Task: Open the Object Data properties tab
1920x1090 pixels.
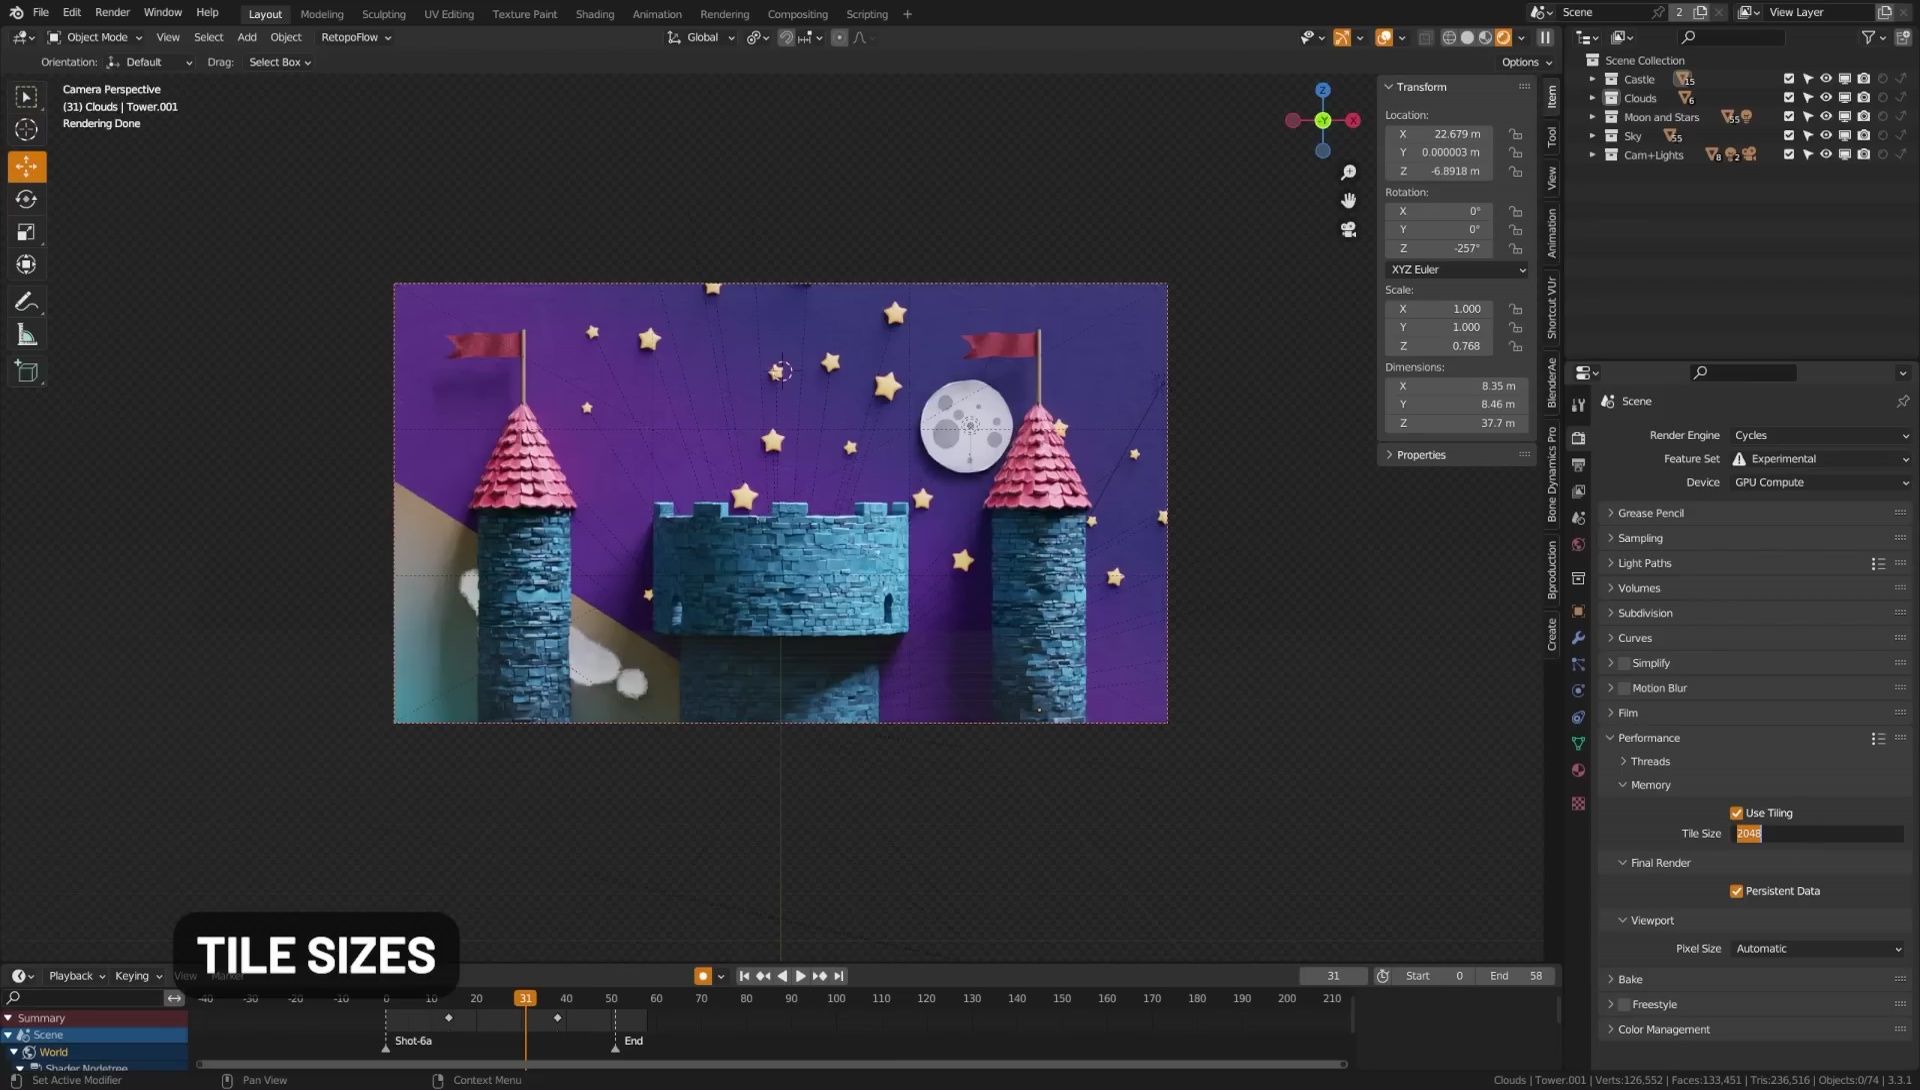Action: tap(1579, 744)
